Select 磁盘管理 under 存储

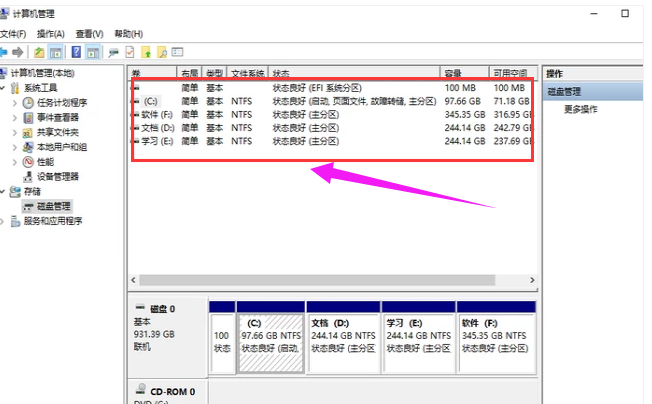pyautogui.click(x=55, y=206)
